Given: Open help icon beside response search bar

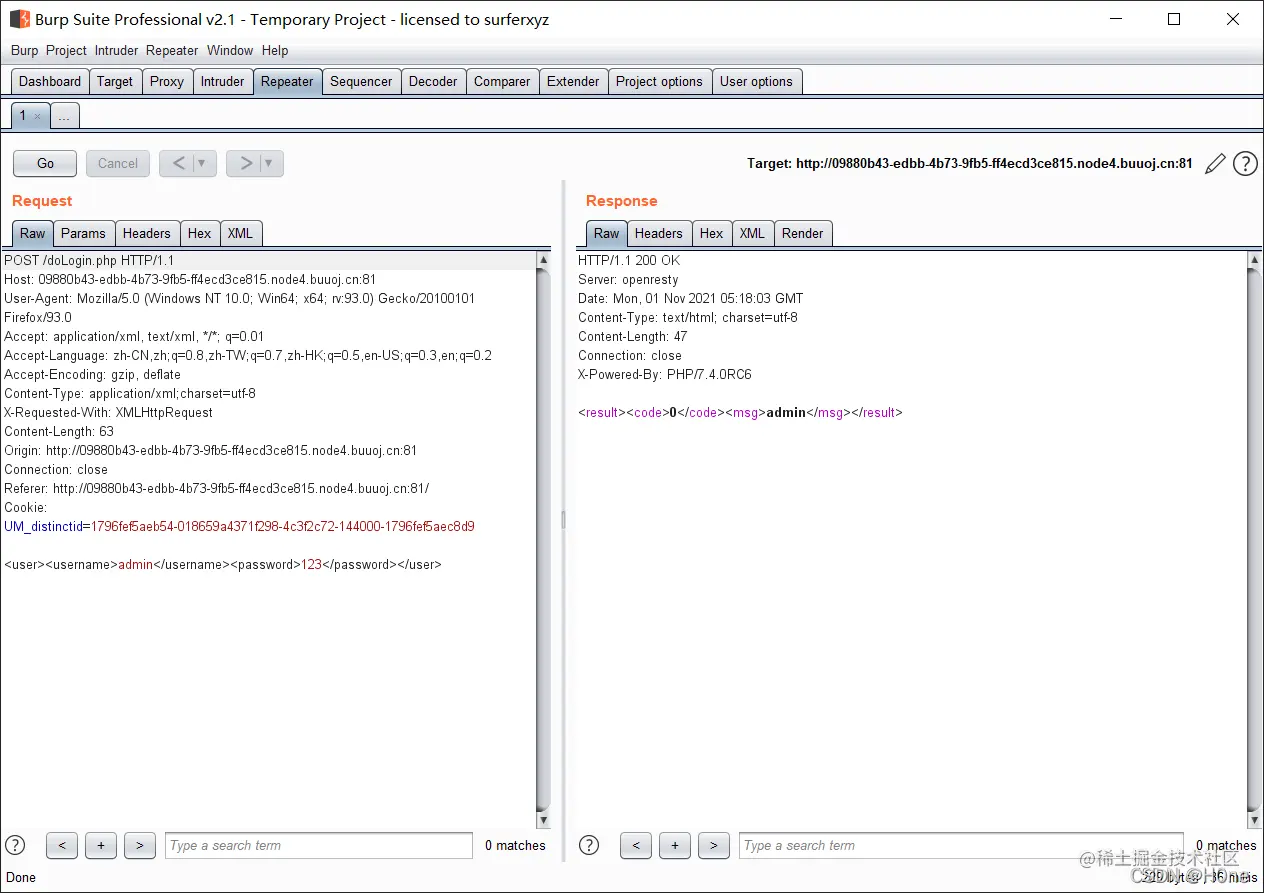Looking at the screenshot, I should pos(589,845).
